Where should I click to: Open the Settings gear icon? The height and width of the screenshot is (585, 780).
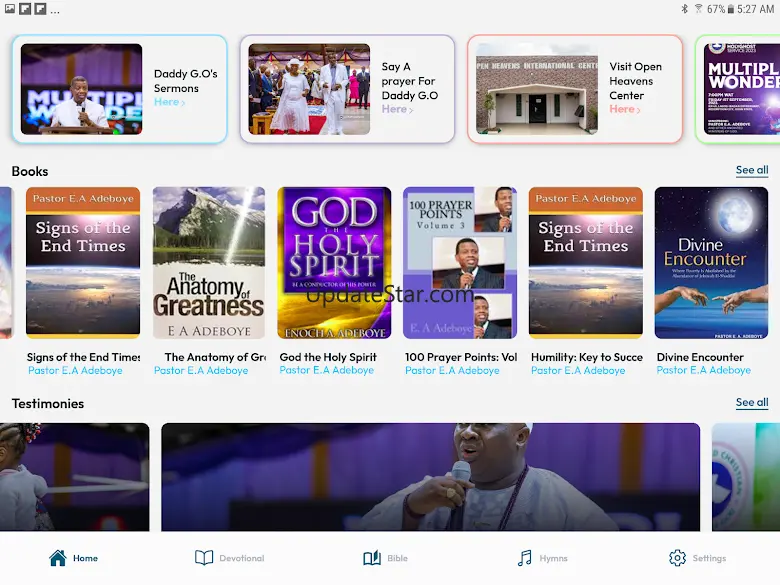(x=677, y=558)
